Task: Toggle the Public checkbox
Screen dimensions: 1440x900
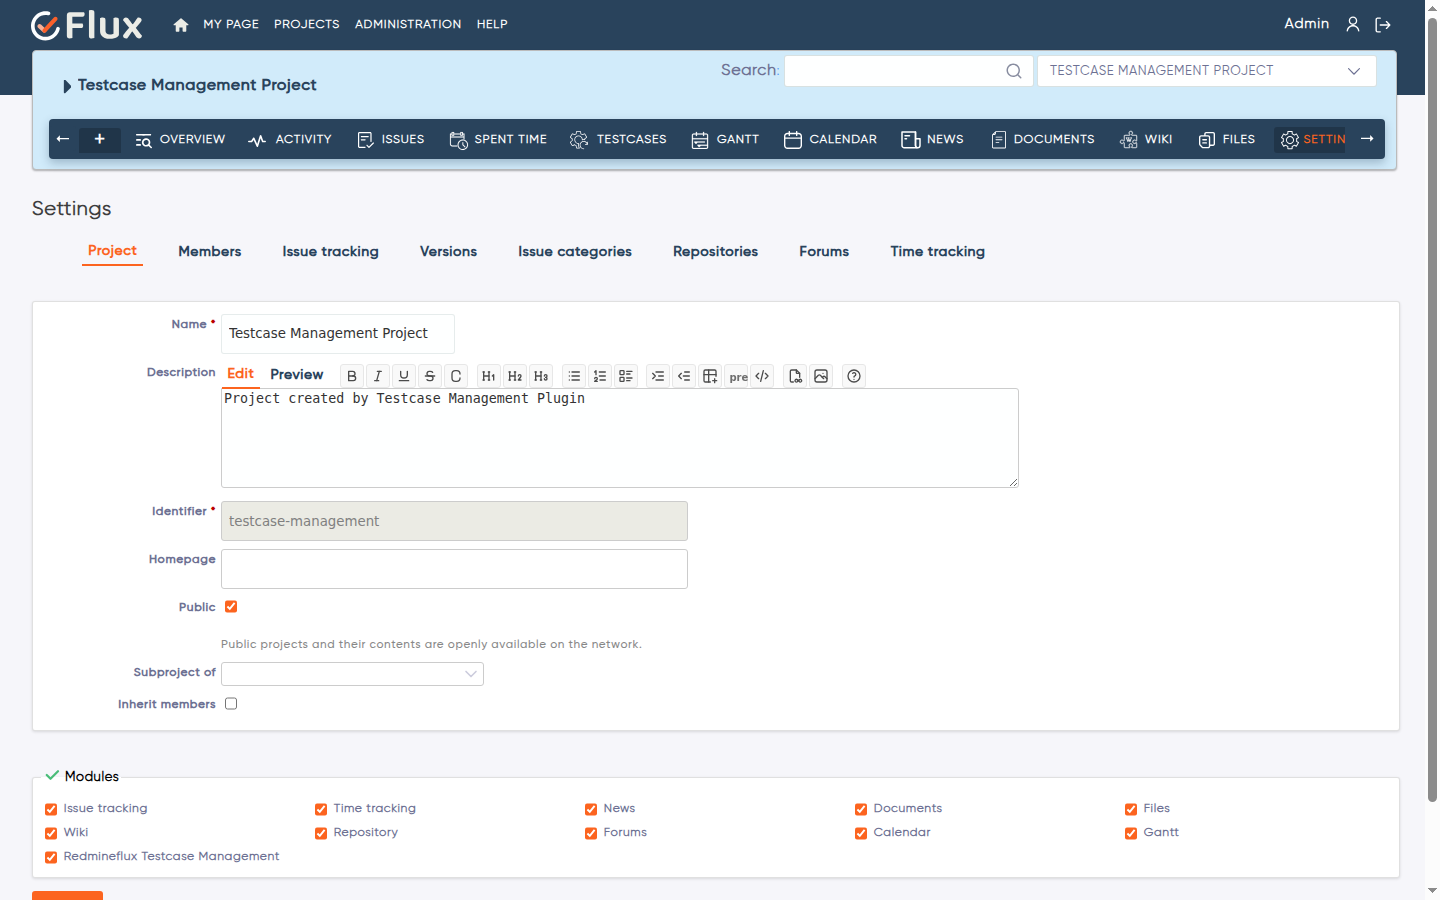Action: pos(231,607)
